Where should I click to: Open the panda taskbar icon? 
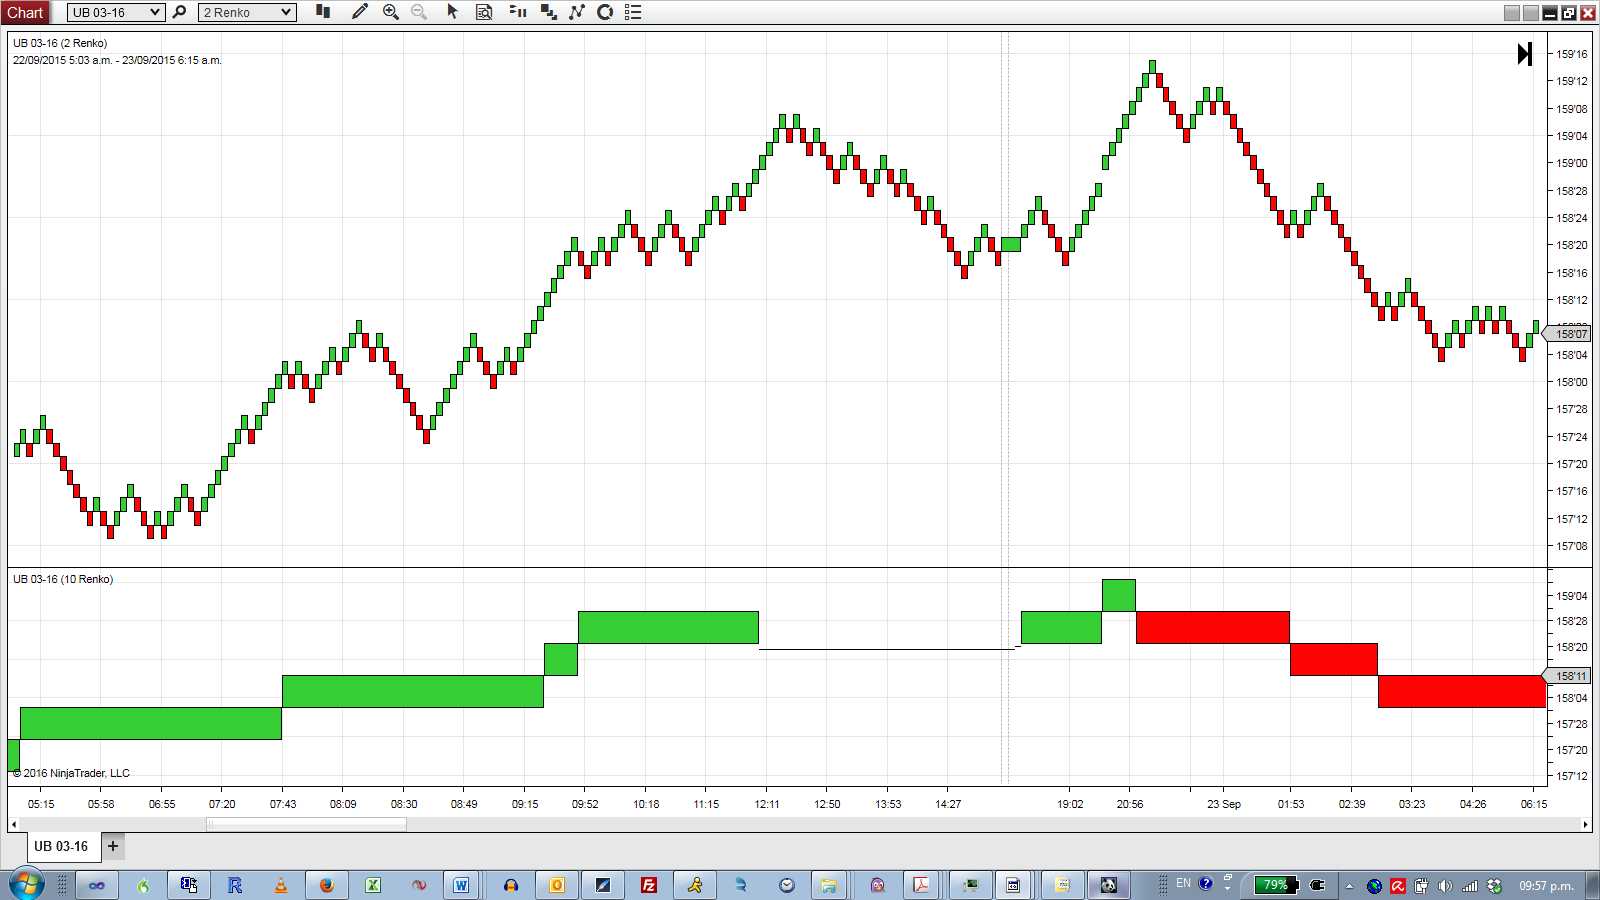coord(1109,885)
